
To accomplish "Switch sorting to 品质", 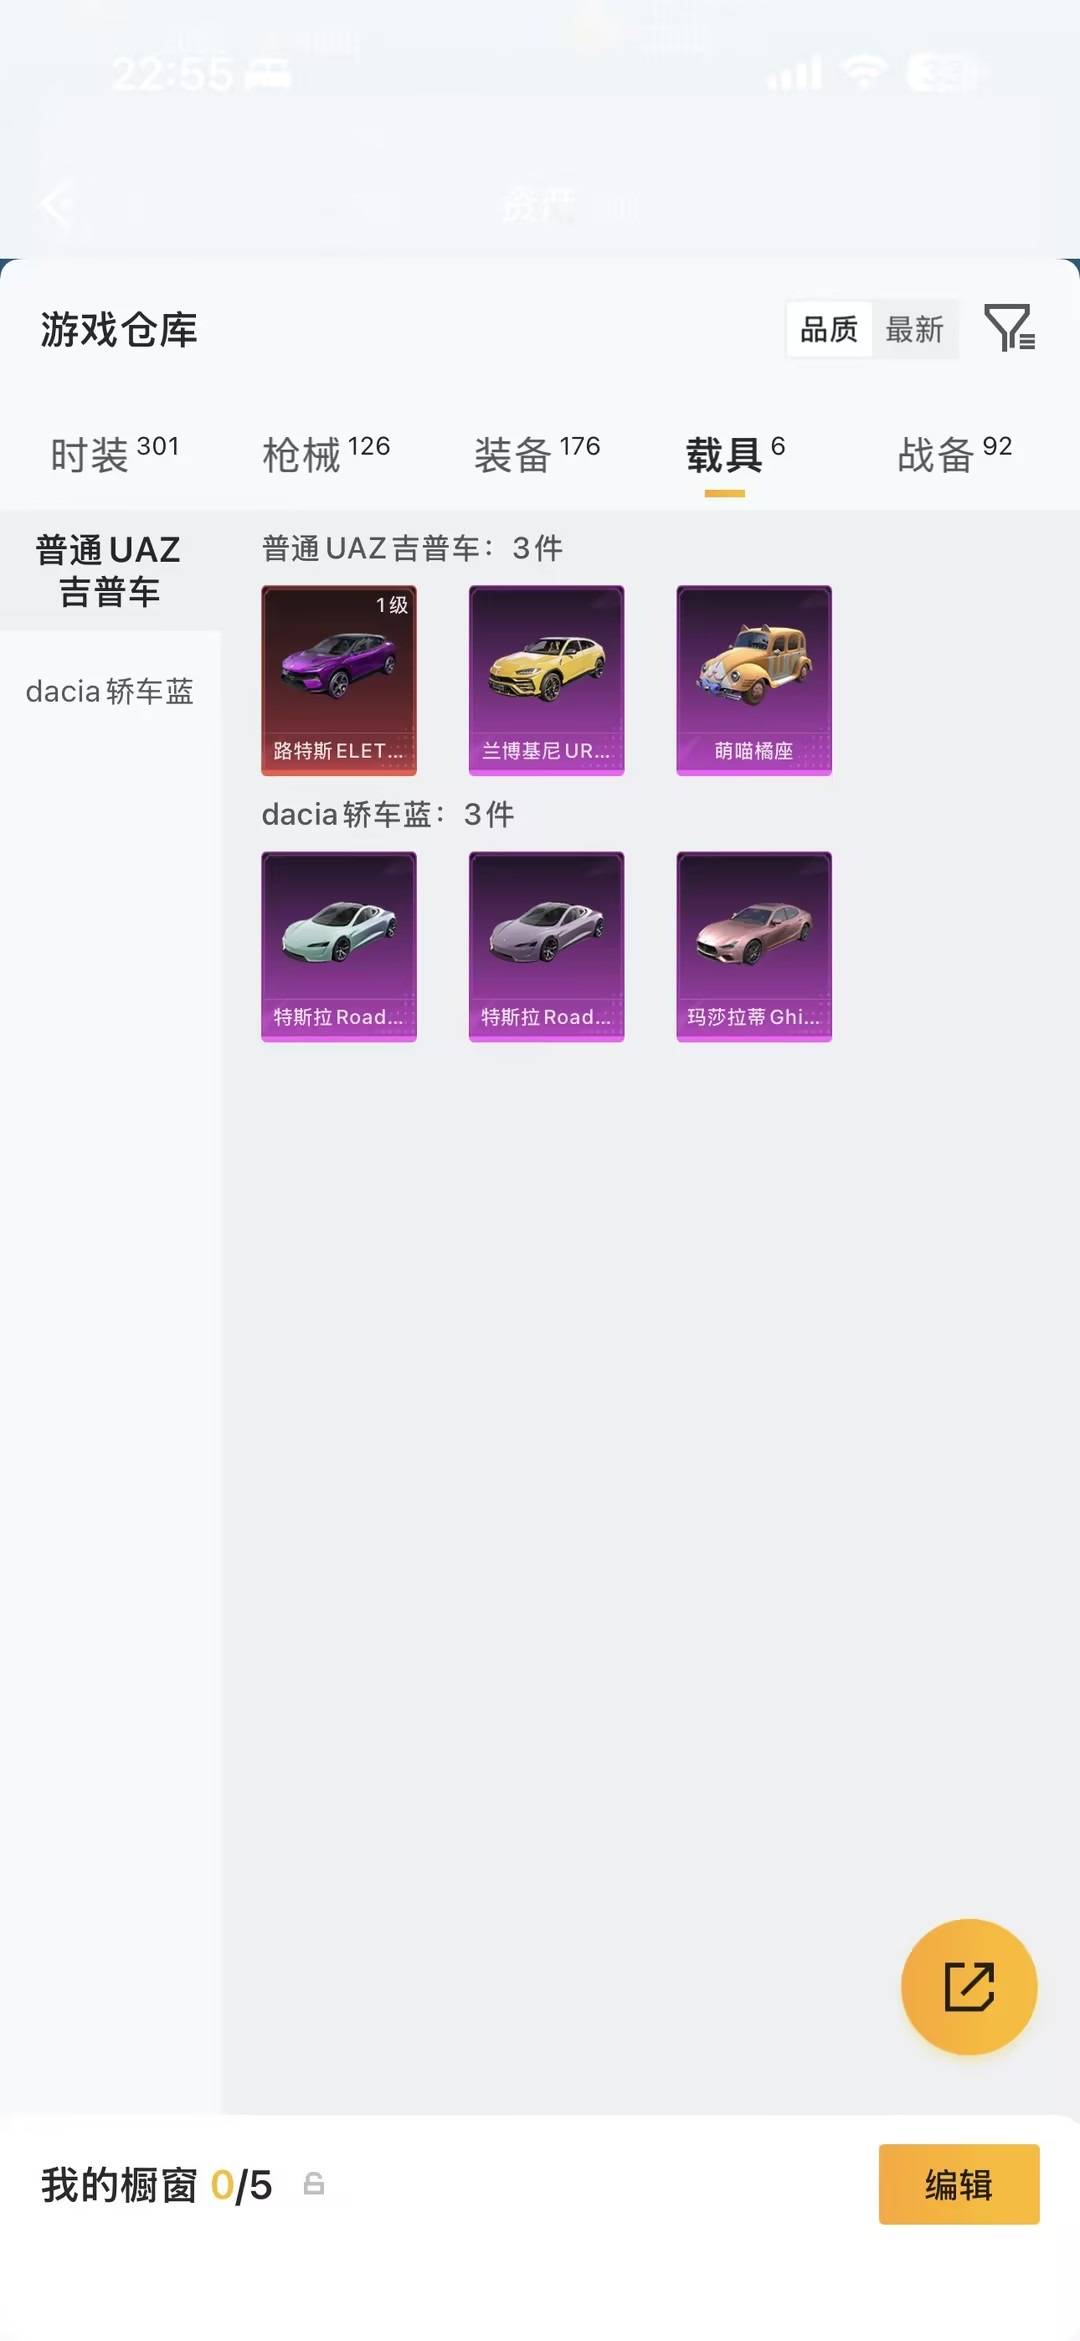I will coord(829,329).
